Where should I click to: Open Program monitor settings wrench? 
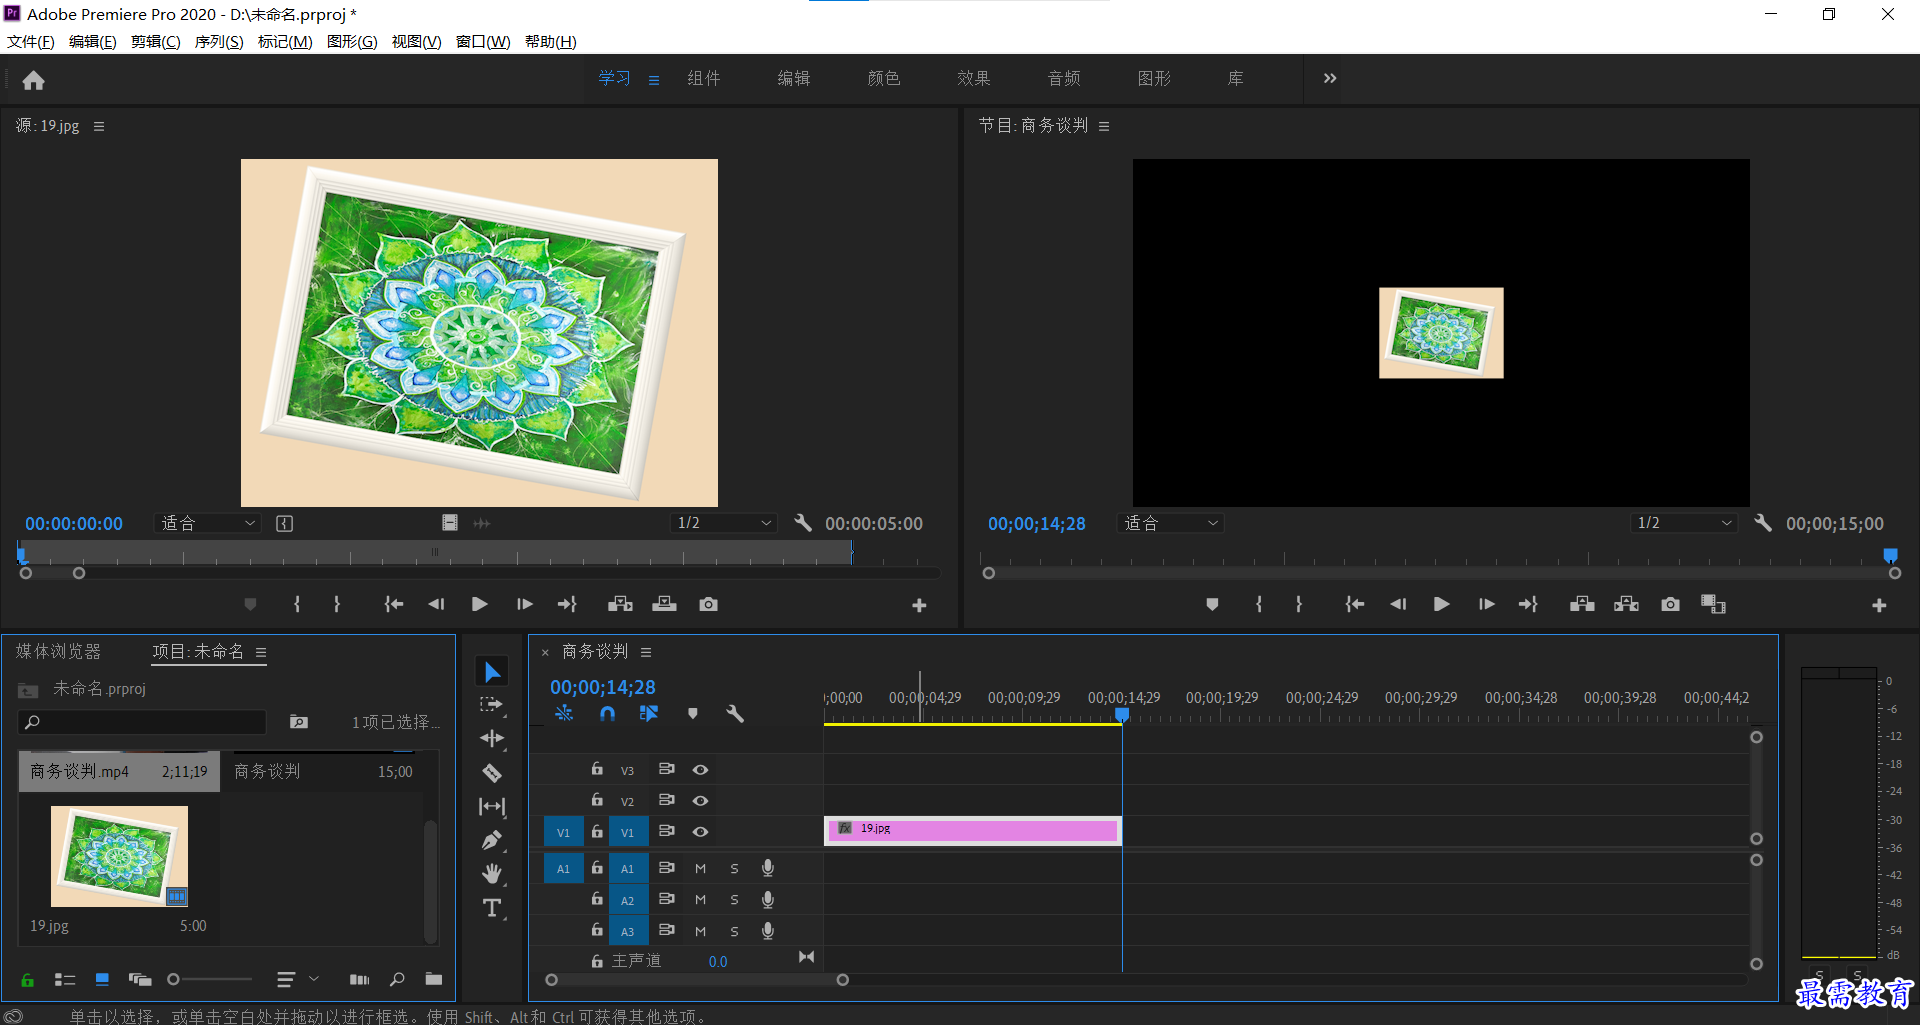[x=1763, y=523]
